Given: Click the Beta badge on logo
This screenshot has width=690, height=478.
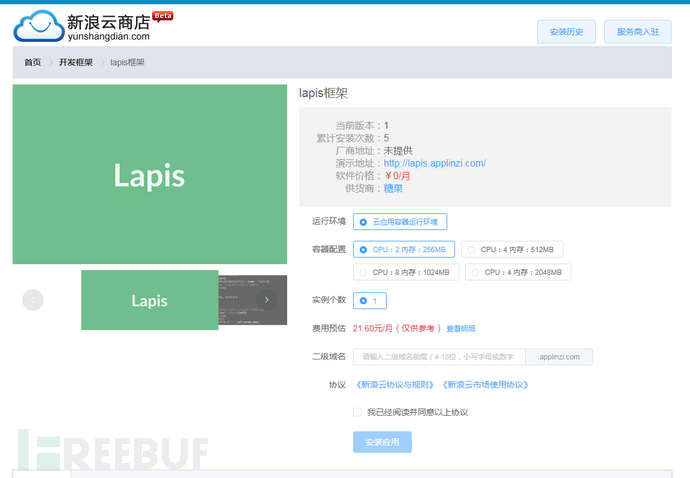Looking at the screenshot, I should pyautogui.click(x=163, y=16).
